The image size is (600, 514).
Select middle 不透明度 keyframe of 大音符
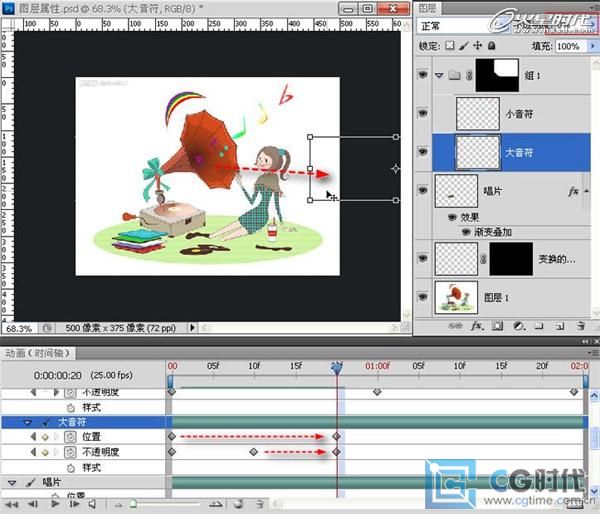click(x=253, y=452)
